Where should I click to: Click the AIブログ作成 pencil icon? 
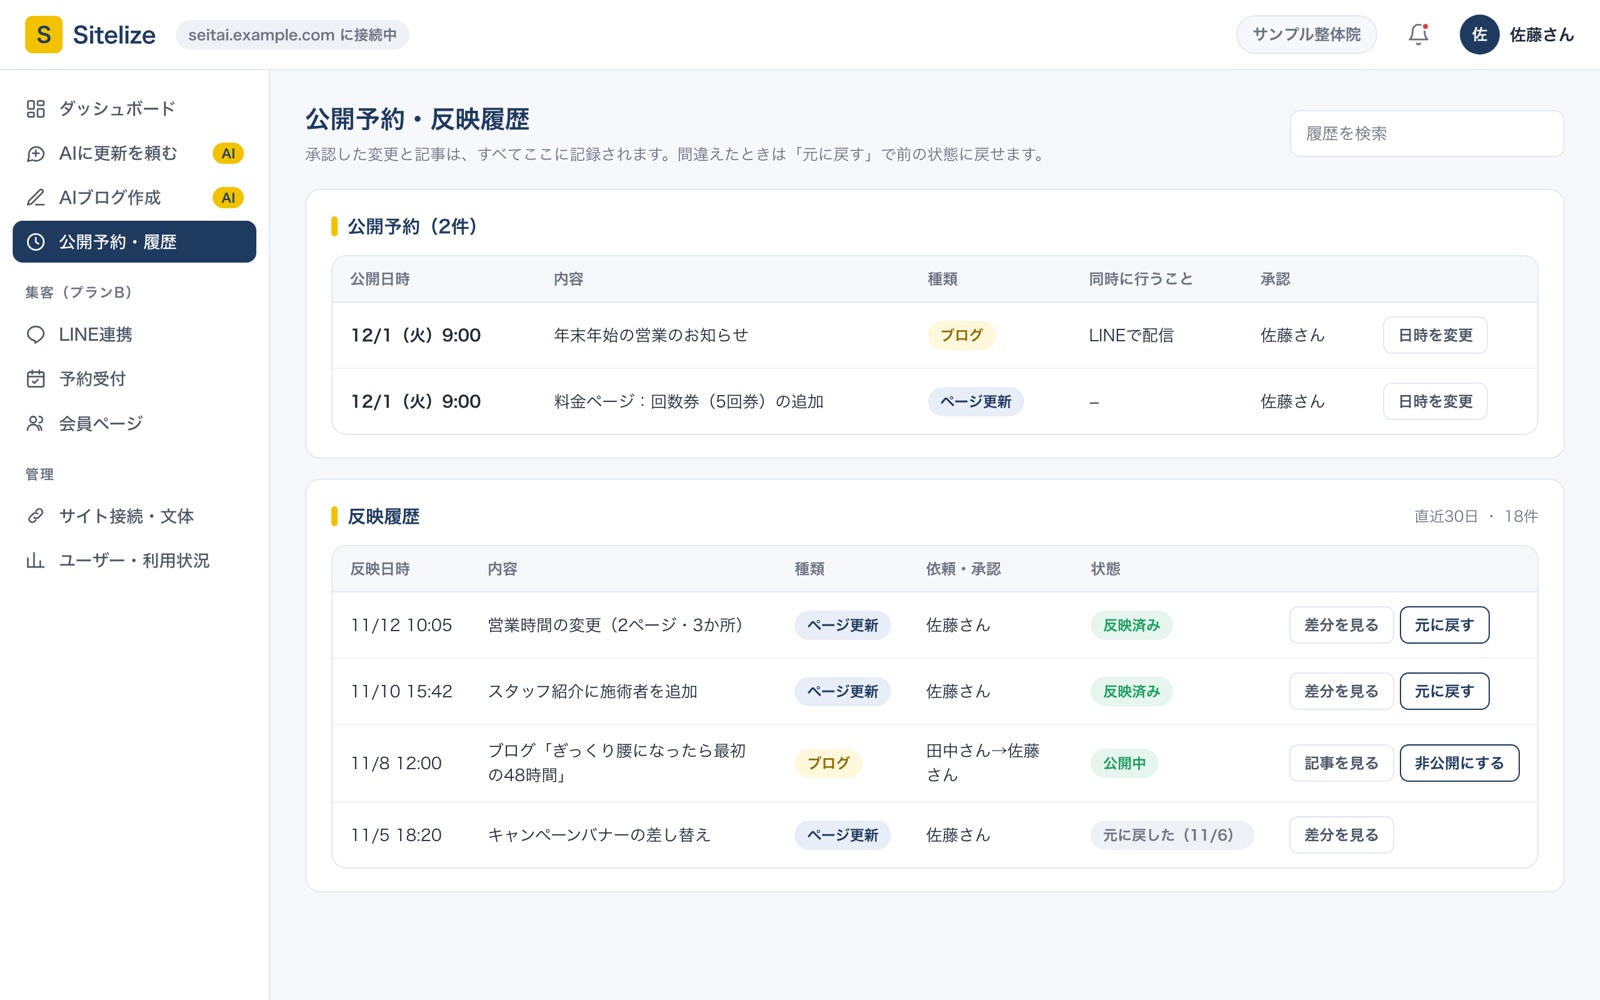[36, 198]
